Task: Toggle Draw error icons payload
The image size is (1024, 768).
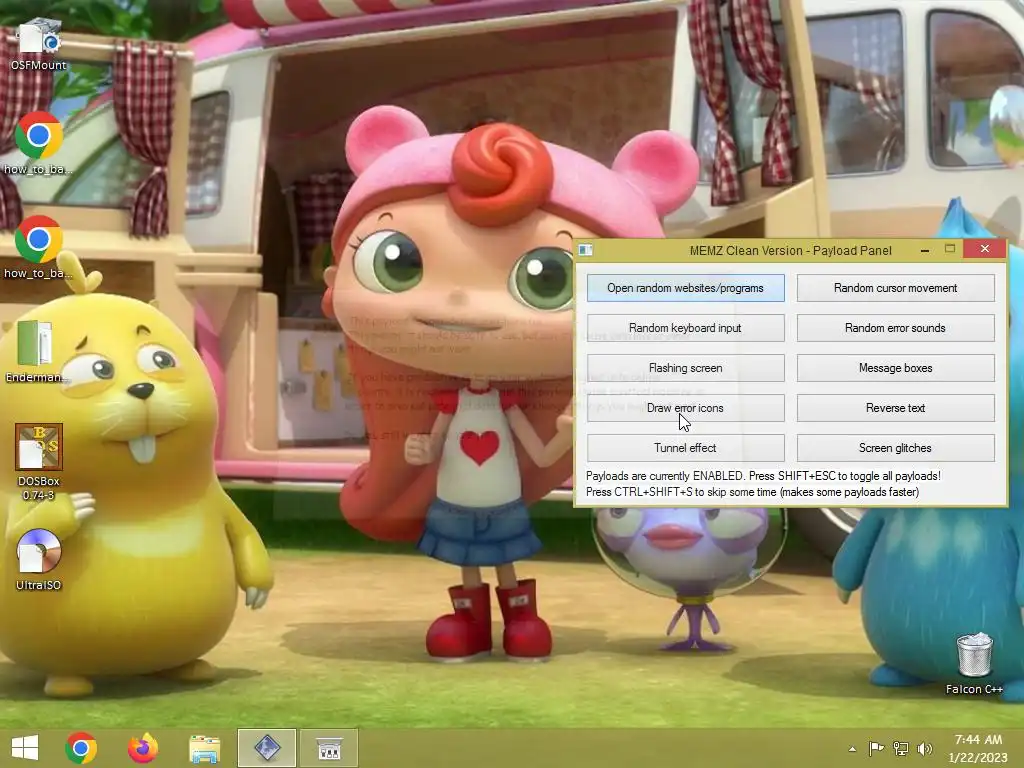Action: [x=685, y=408]
